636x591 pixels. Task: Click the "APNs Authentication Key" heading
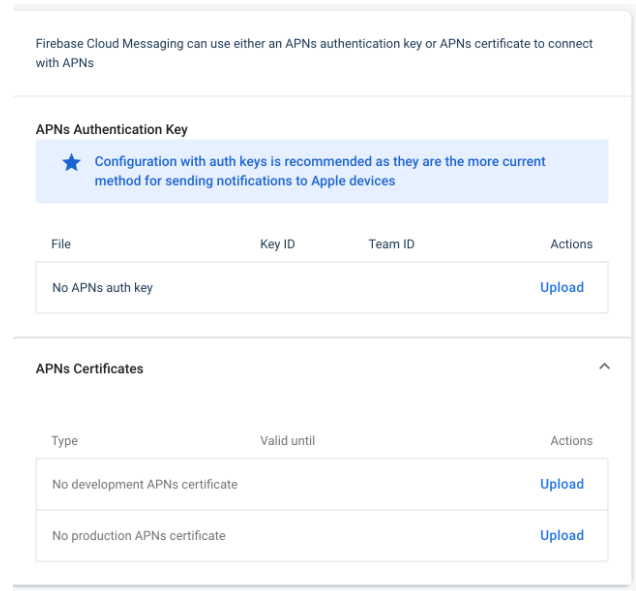click(x=112, y=129)
